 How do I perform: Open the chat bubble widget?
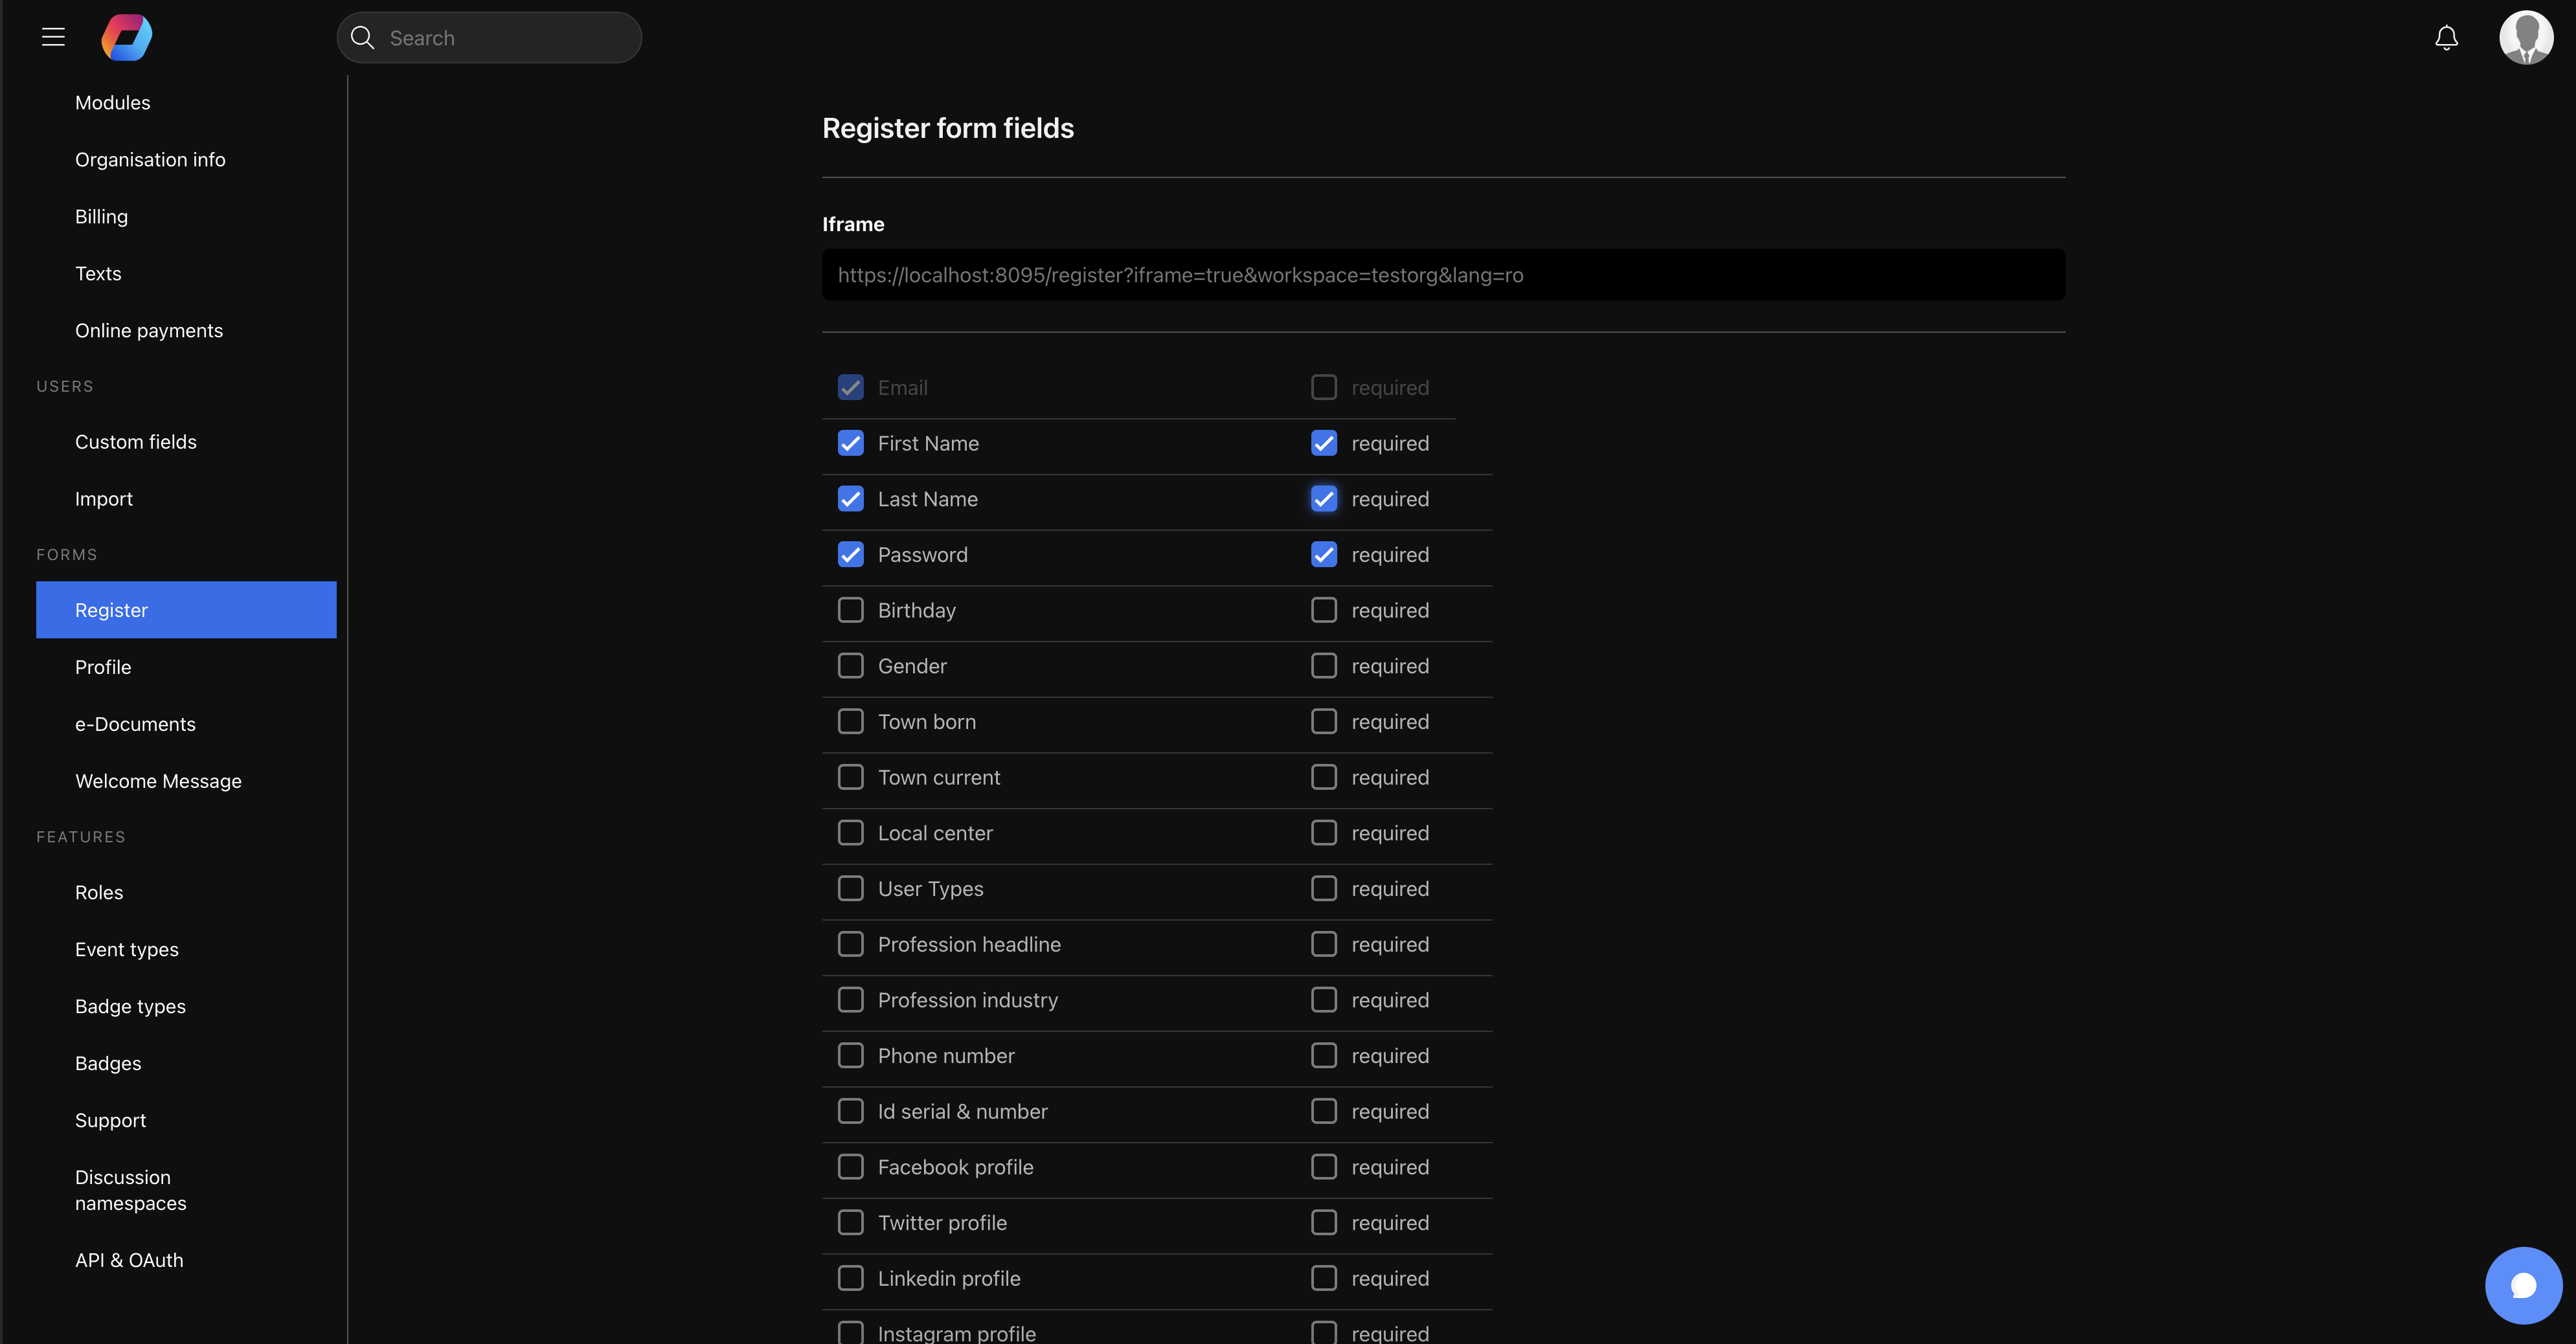(x=2523, y=1285)
